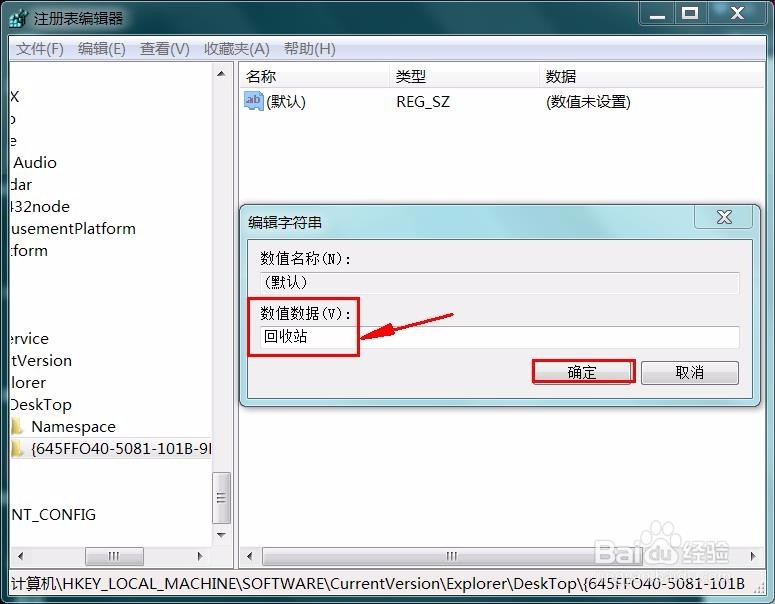Viewport: 775px width, 604px height.
Task: Click the tree pane scroll up arrow
Action: coord(221,74)
